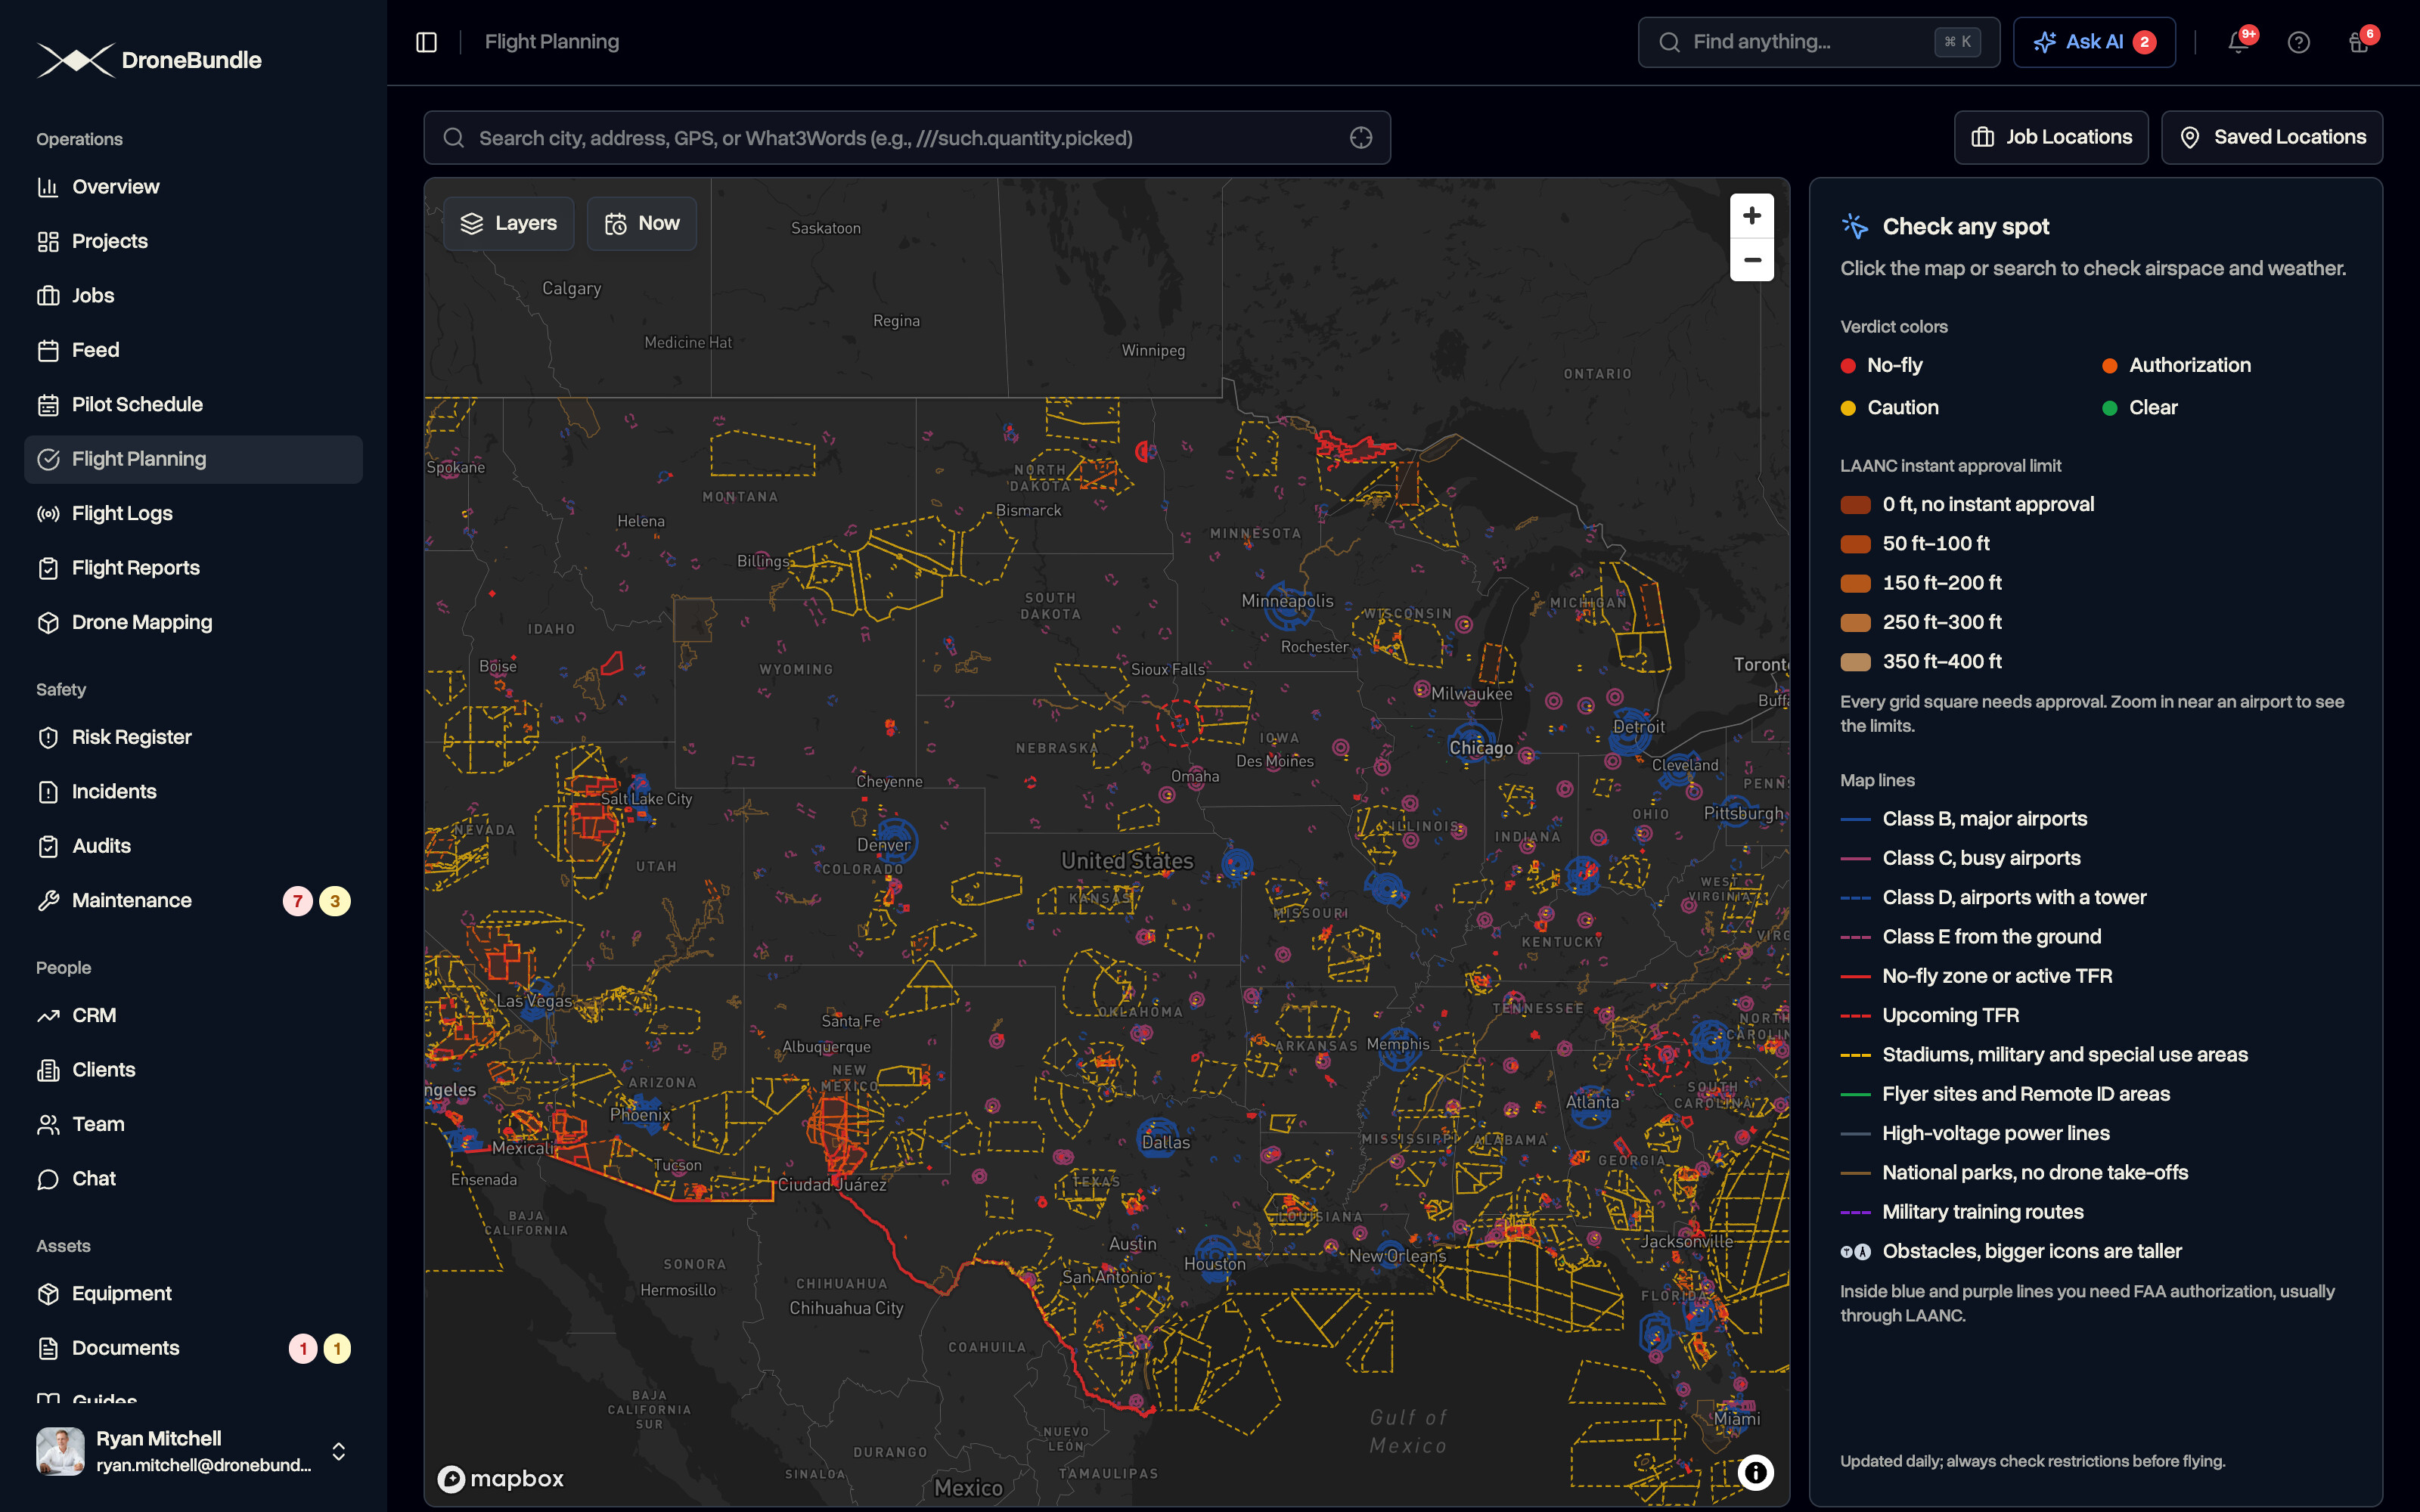Open Clients

(x=193, y=1070)
